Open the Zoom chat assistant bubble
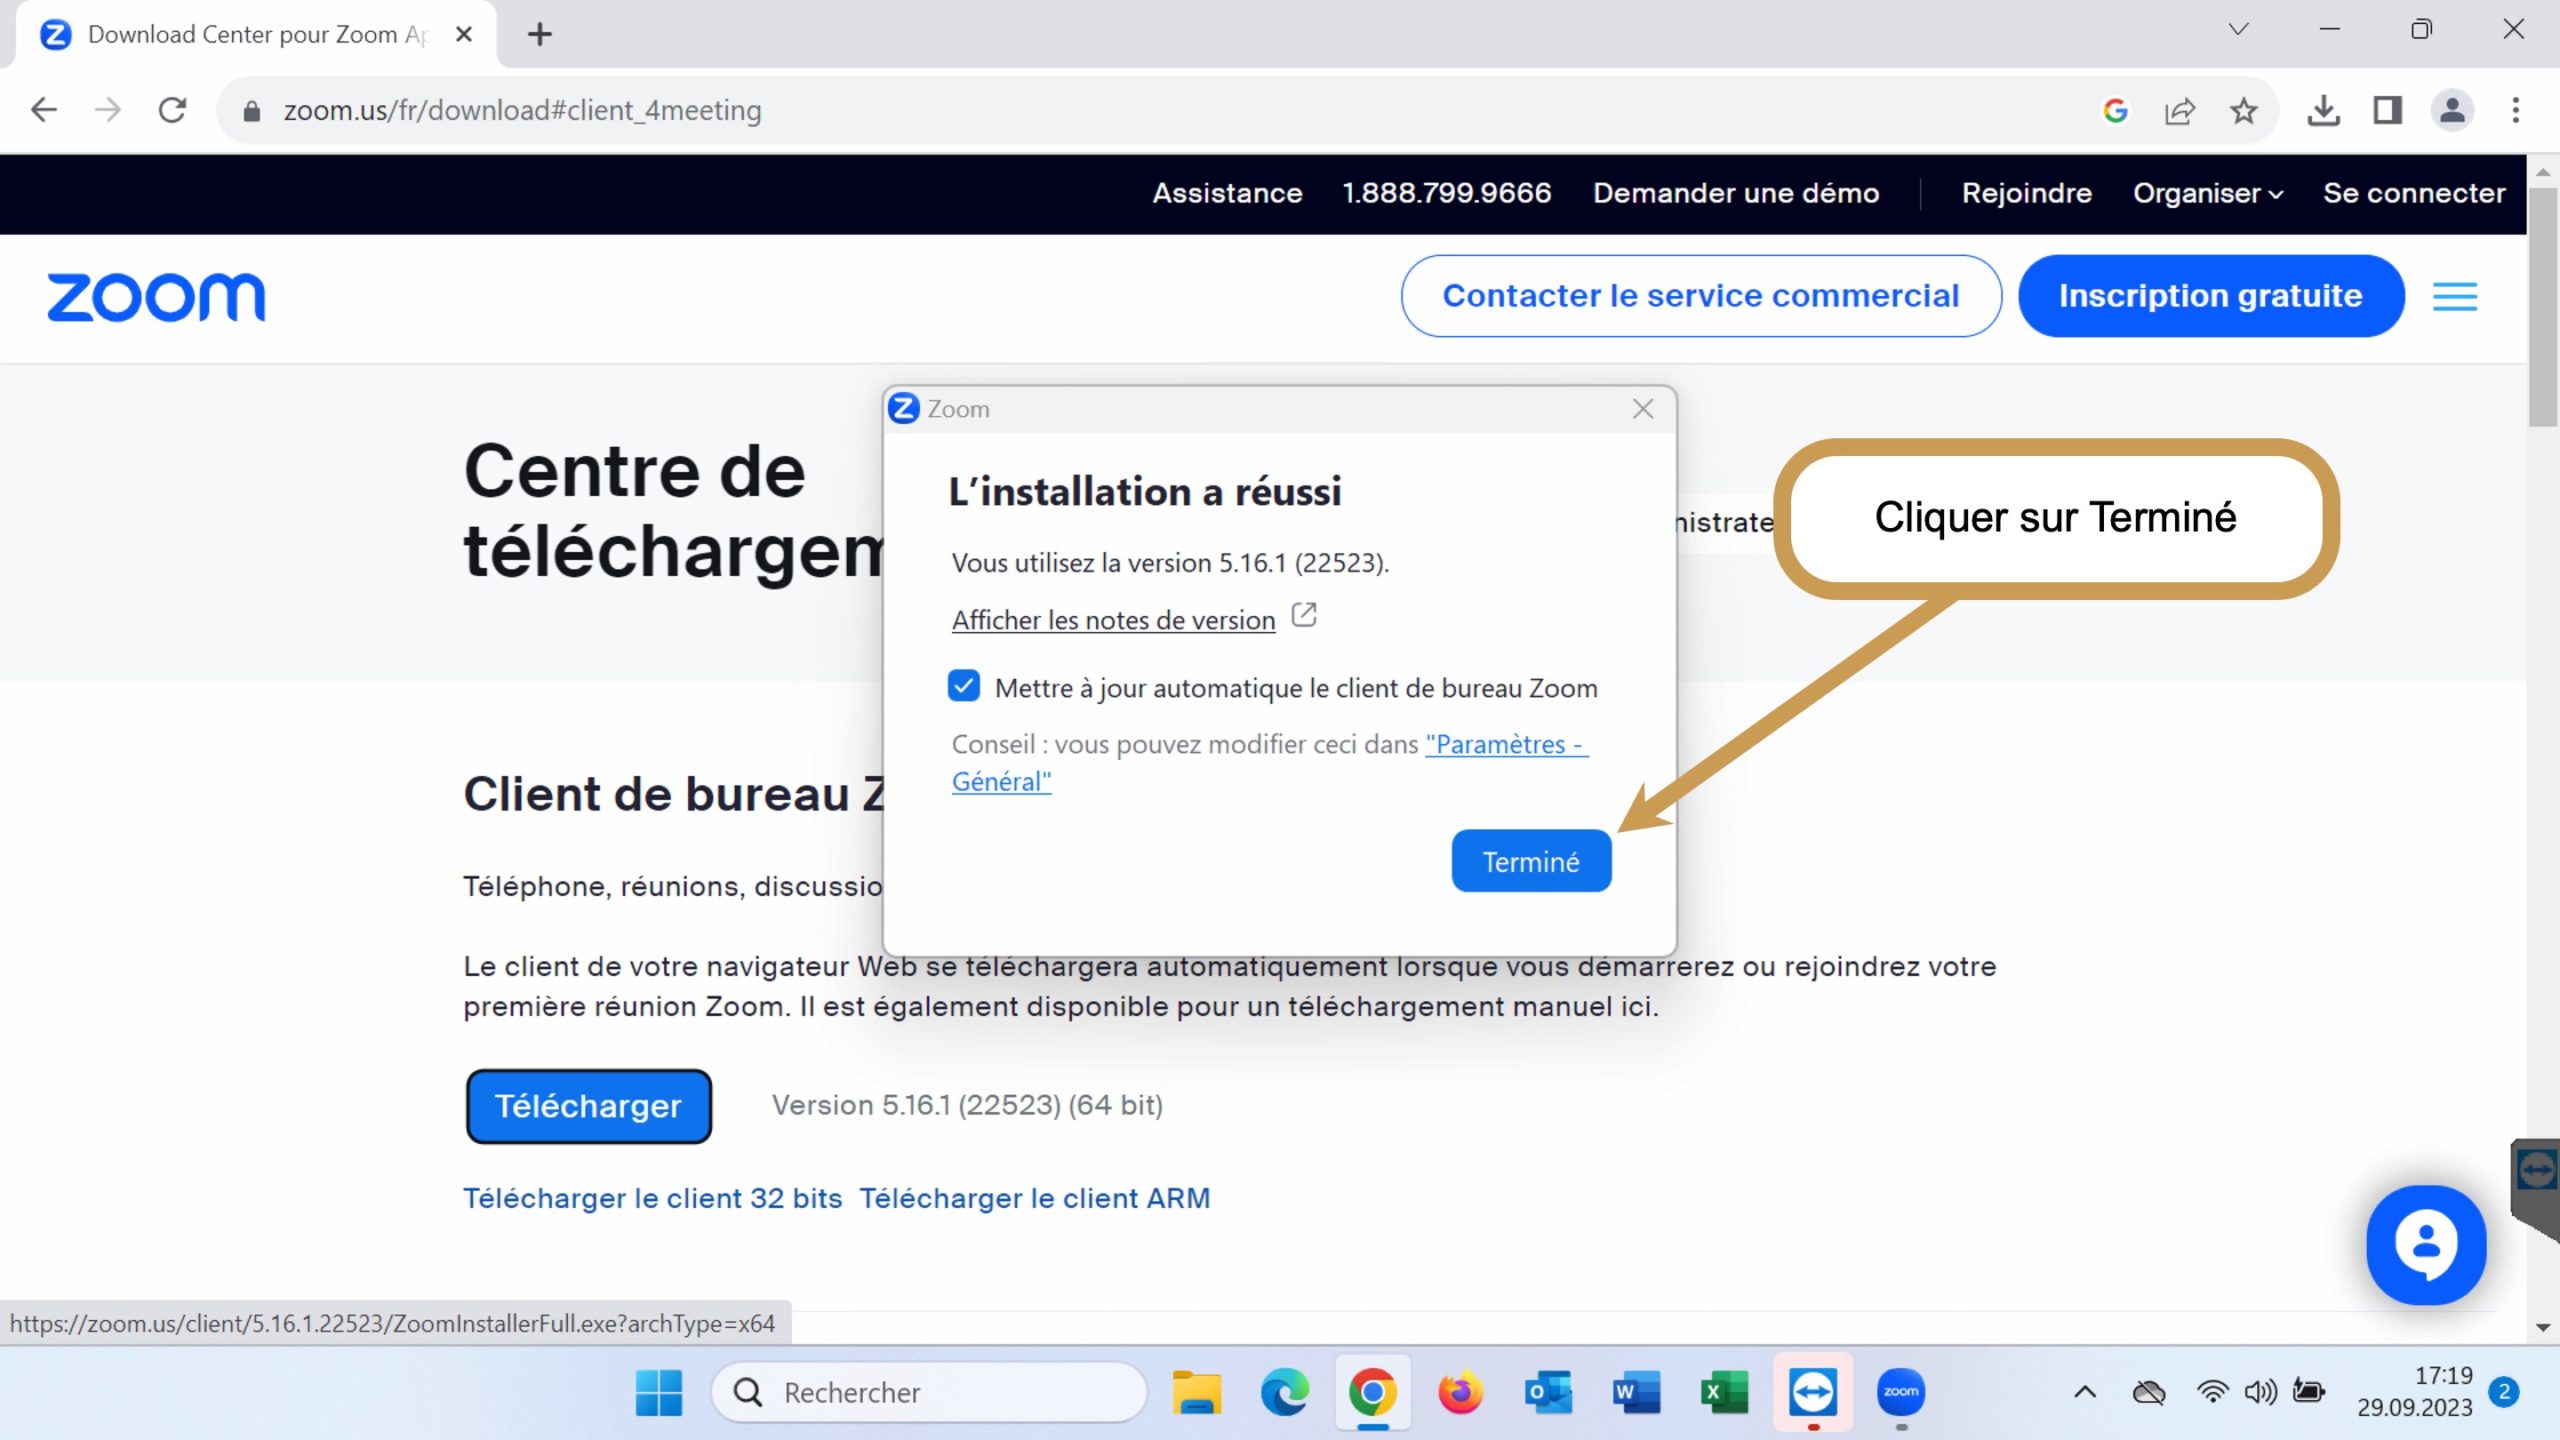This screenshot has width=2560, height=1440. click(2425, 1245)
